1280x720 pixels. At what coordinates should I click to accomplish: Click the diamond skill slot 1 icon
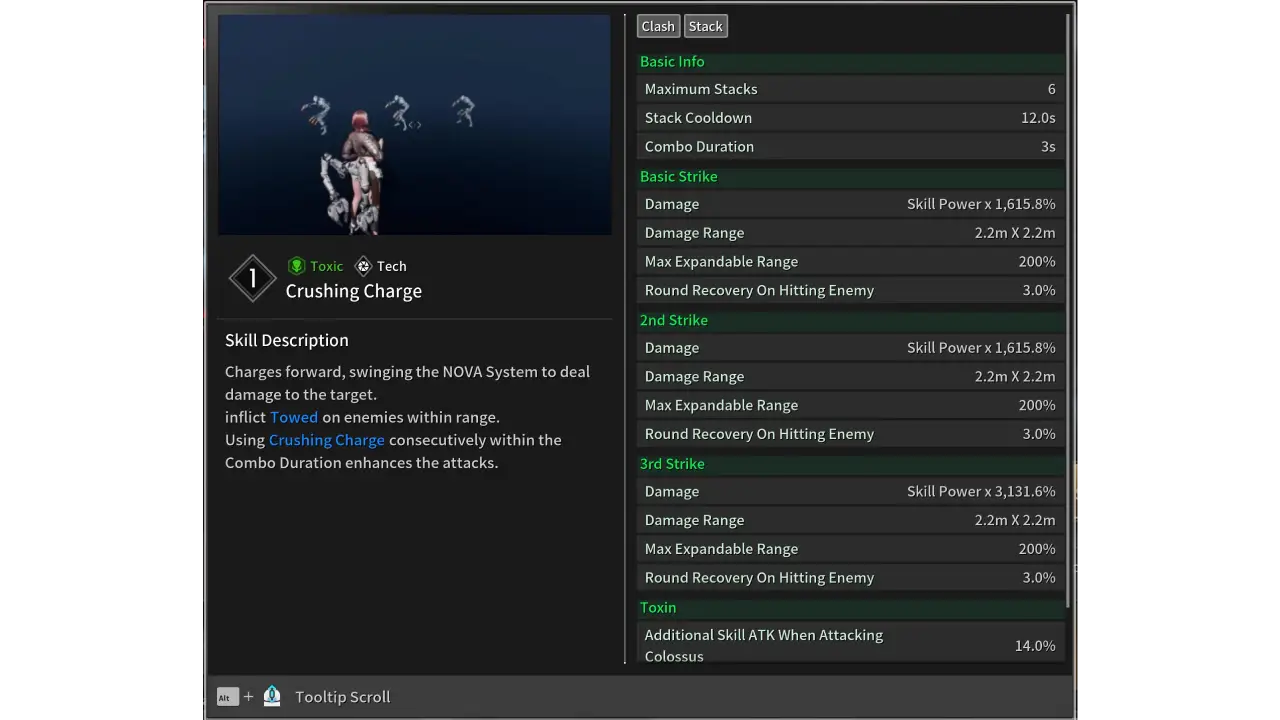click(x=252, y=278)
